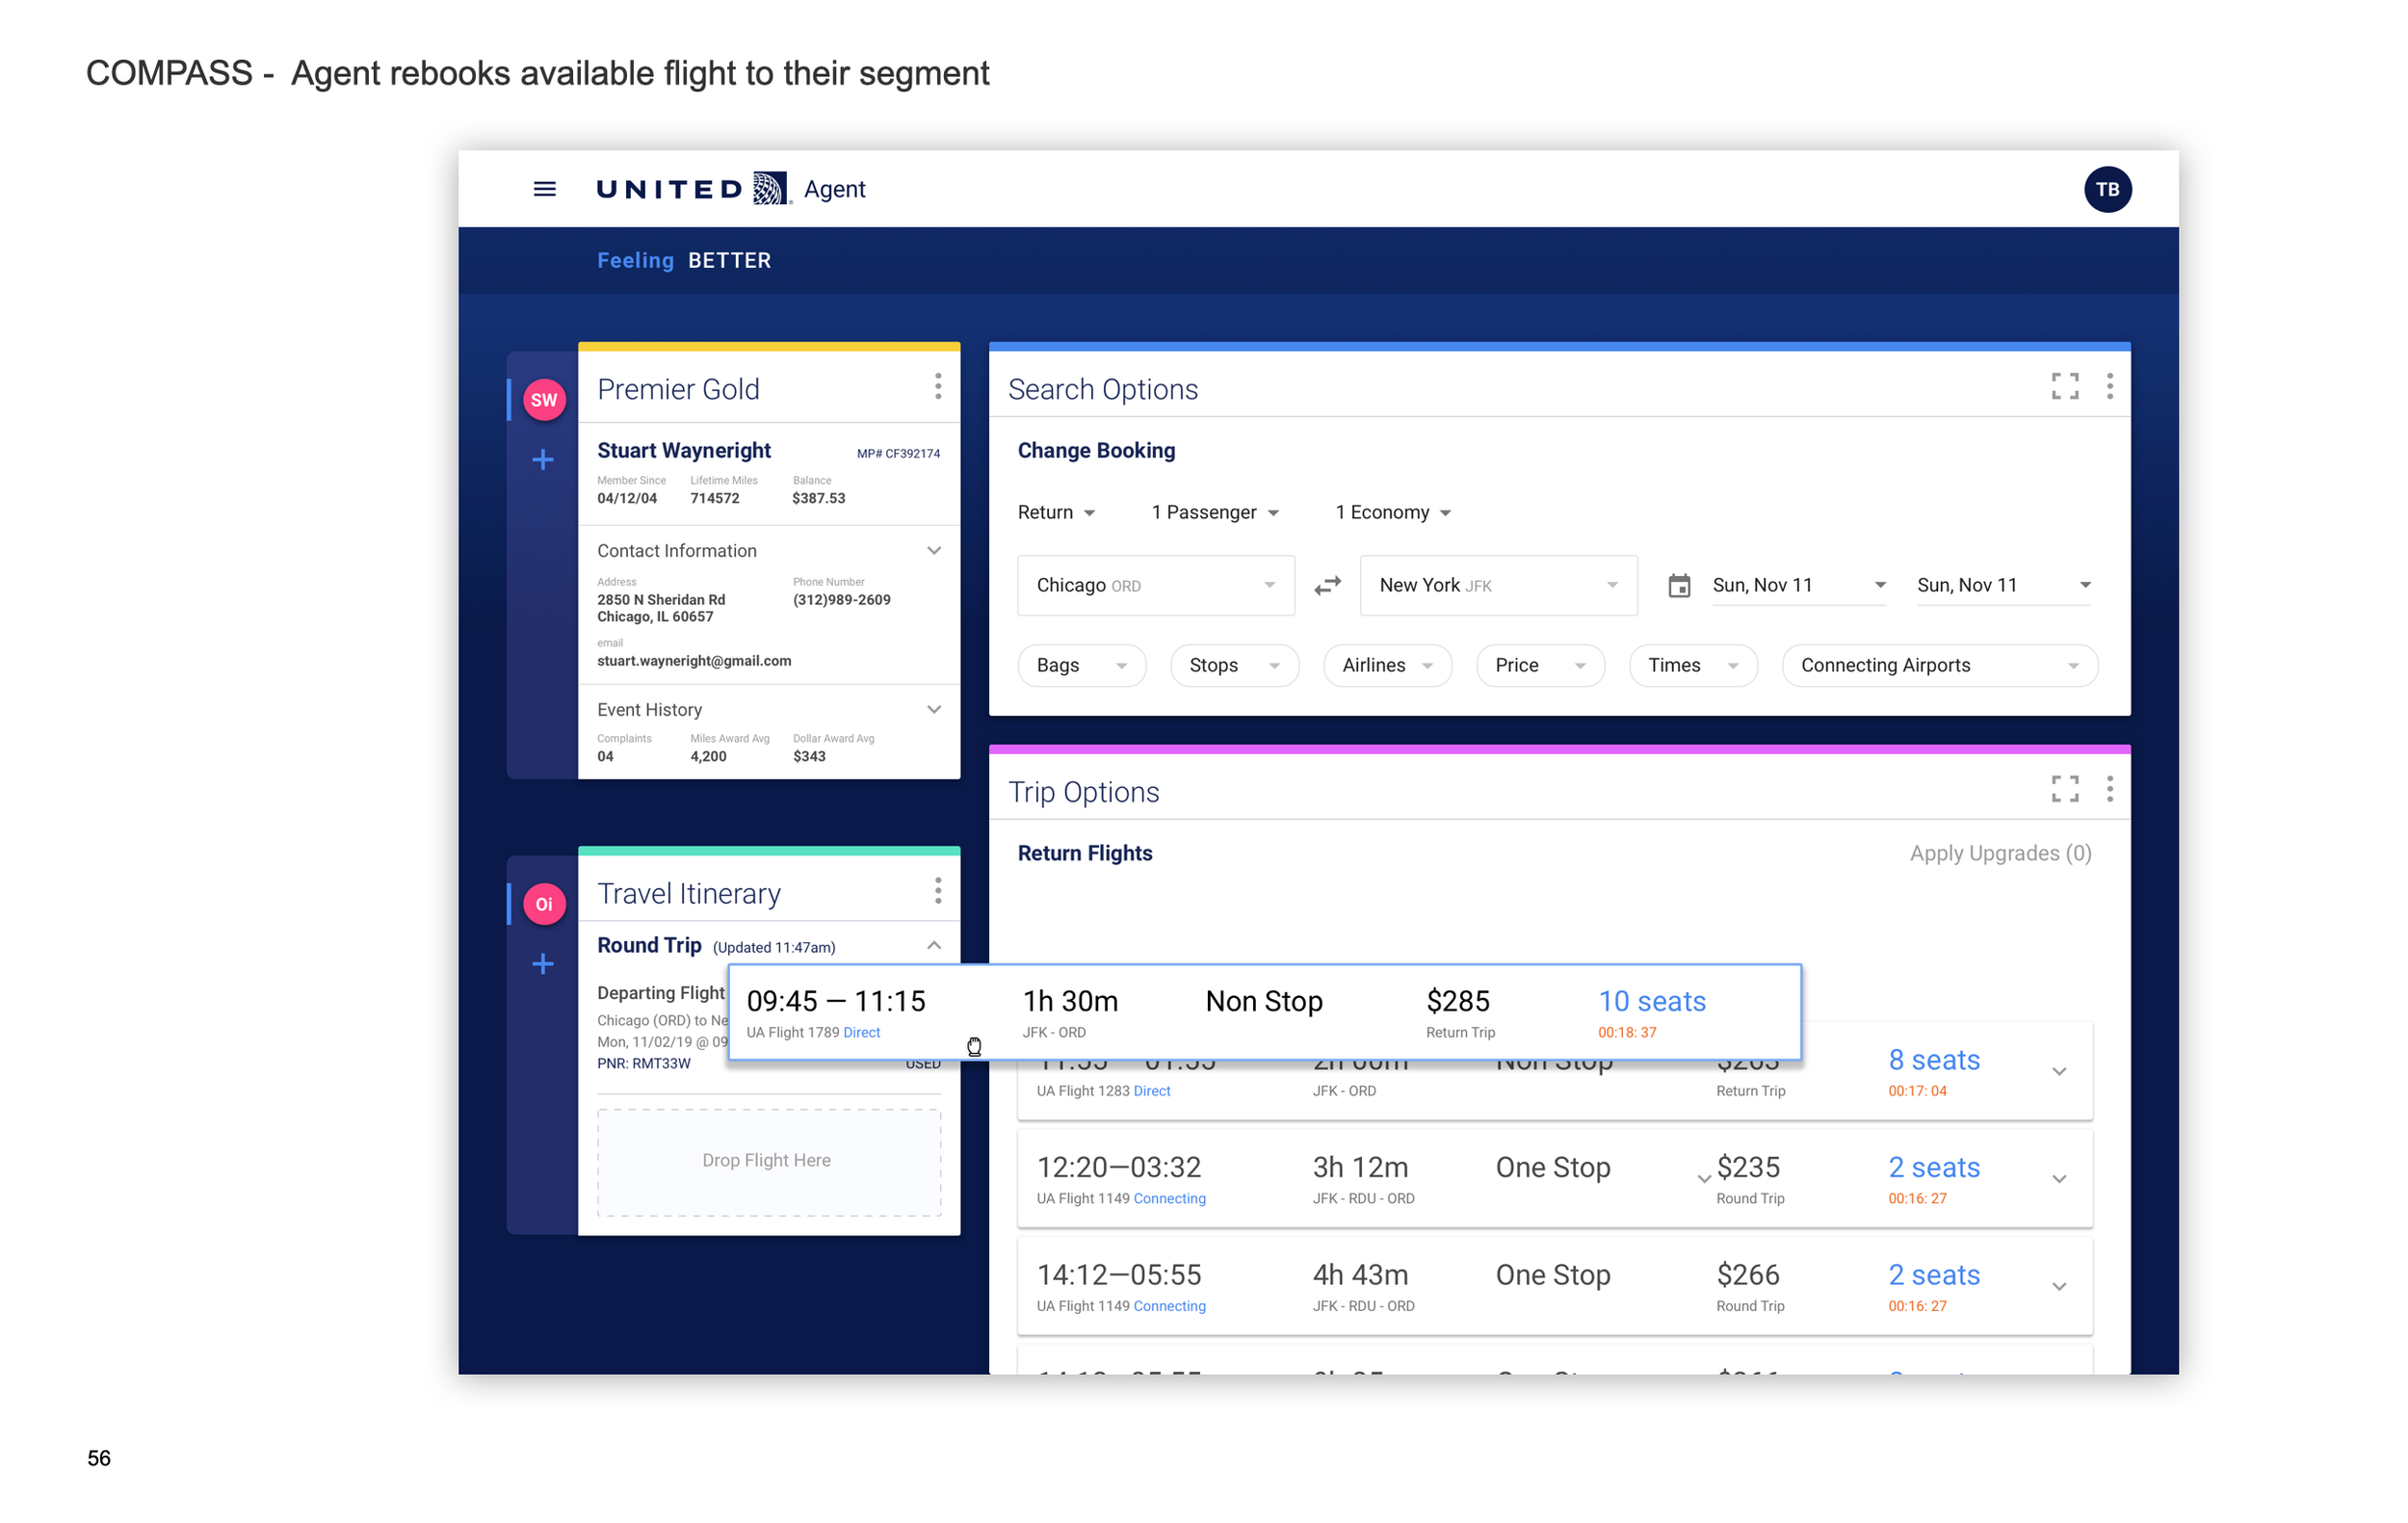Swap Chicago and New York airports
The width and height of the screenshot is (2408, 1523).
[1327, 585]
